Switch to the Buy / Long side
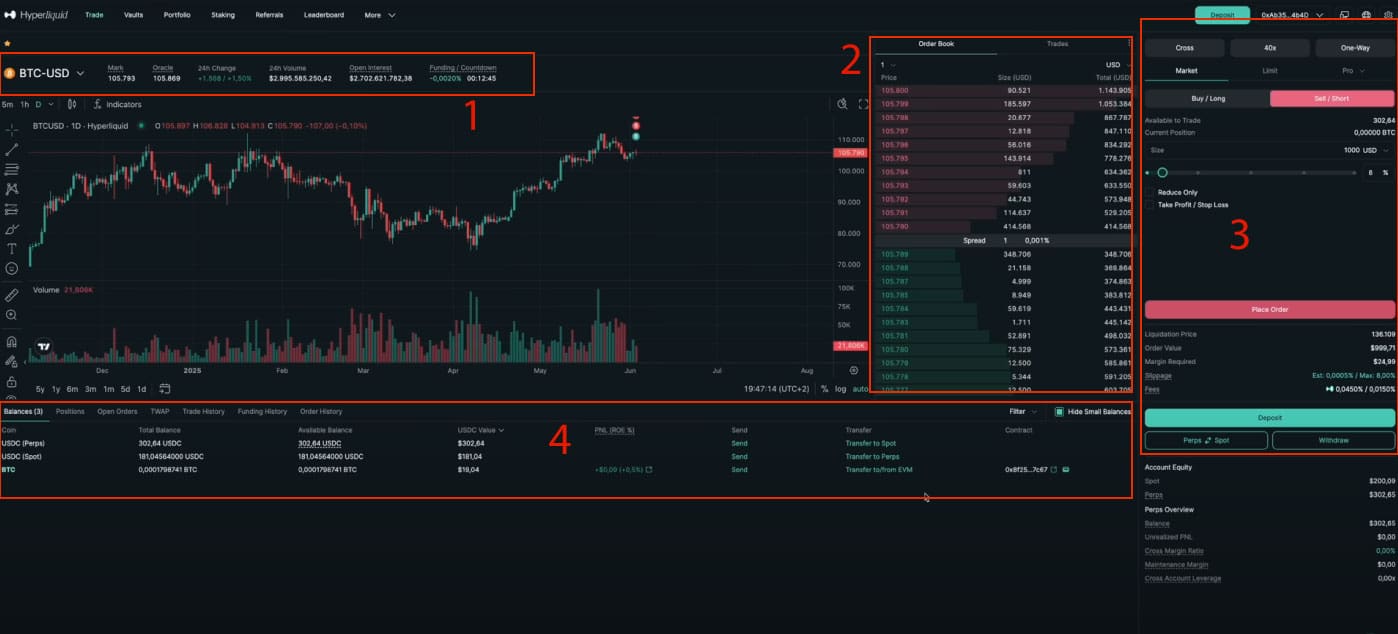 click(1208, 98)
